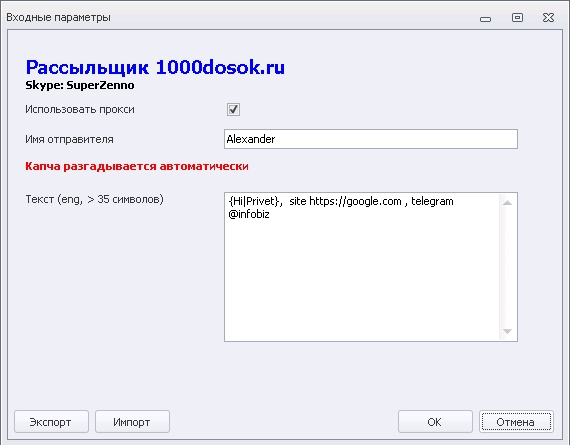Screen dimensions: 570x445
Task: Click the blue "Рассыльщик 1000dosok.ru" heading
Action: tap(155, 67)
